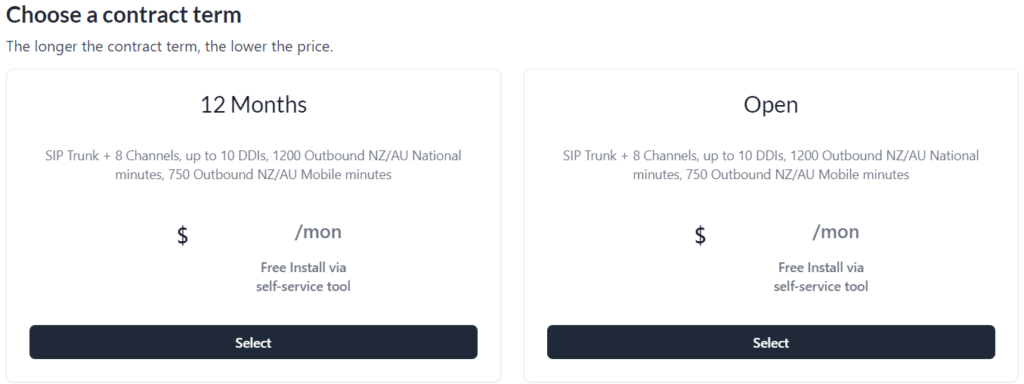Click Select button for 12 Months plan

[253, 342]
